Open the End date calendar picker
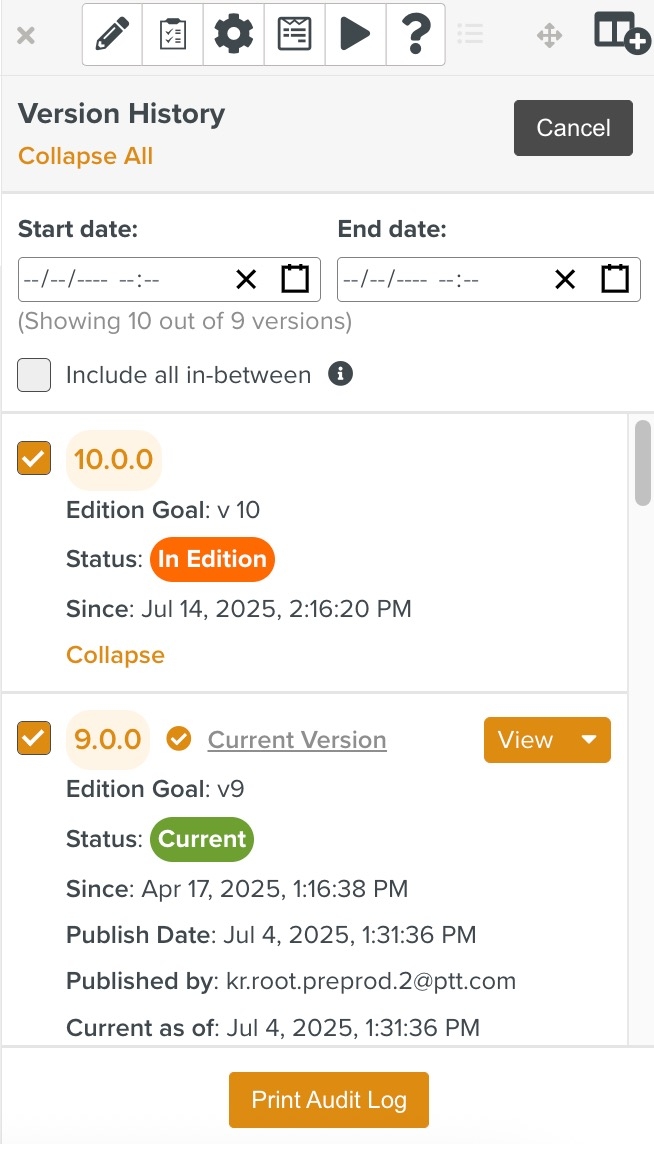This screenshot has height=1176, width=654. click(x=615, y=279)
